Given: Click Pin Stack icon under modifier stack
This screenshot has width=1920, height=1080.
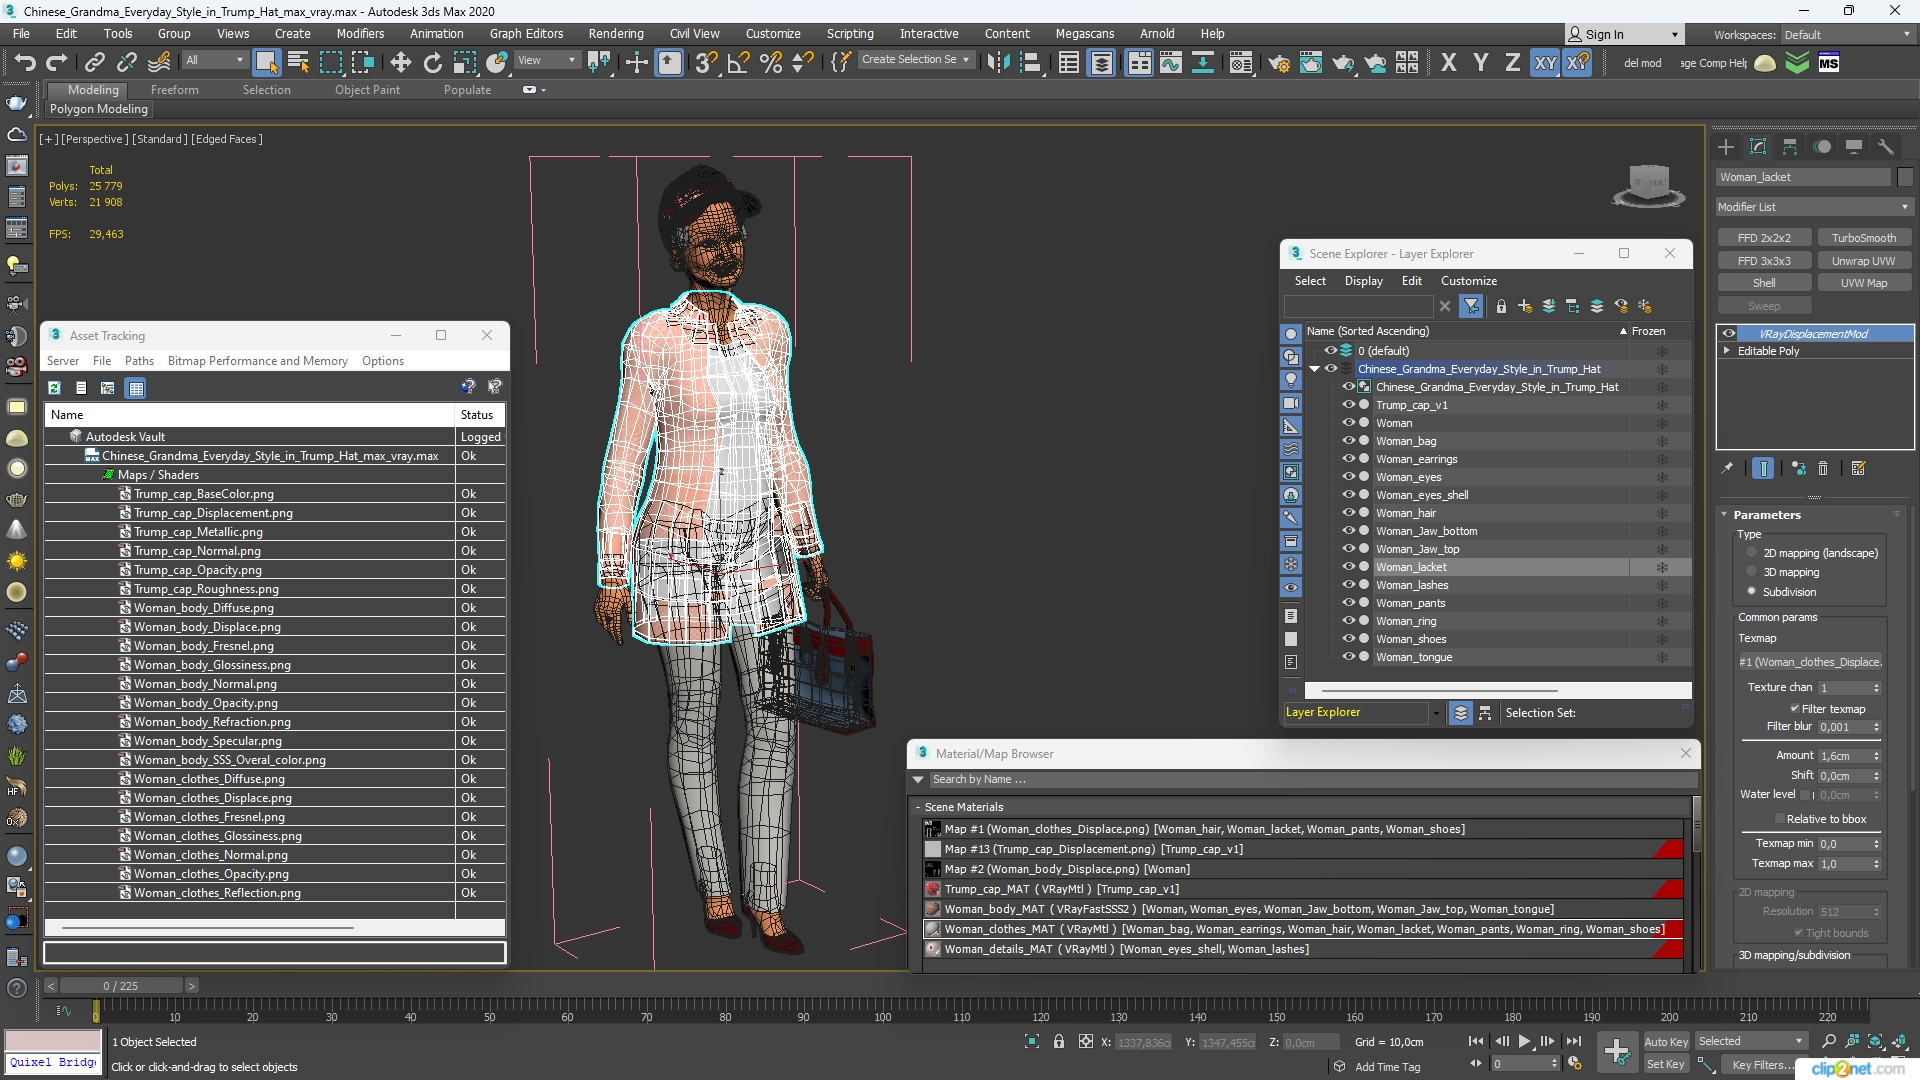Looking at the screenshot, I should point(1727,468).
